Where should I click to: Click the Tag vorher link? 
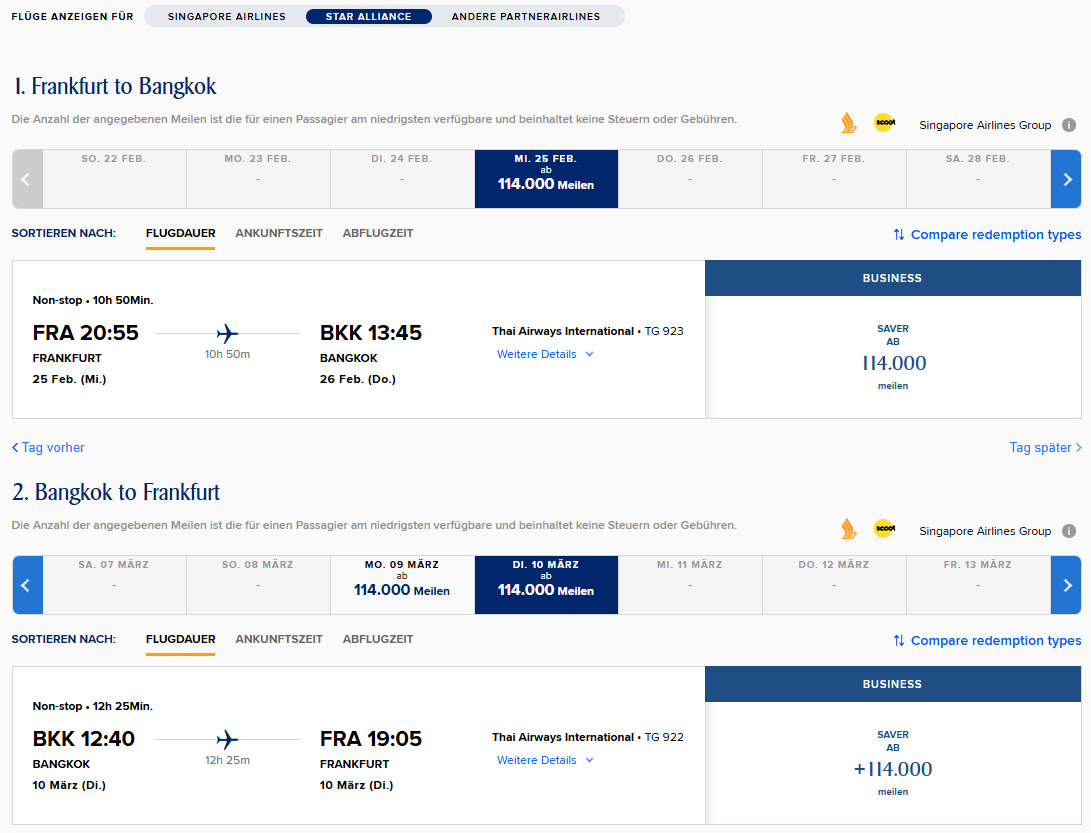(47, 447)
